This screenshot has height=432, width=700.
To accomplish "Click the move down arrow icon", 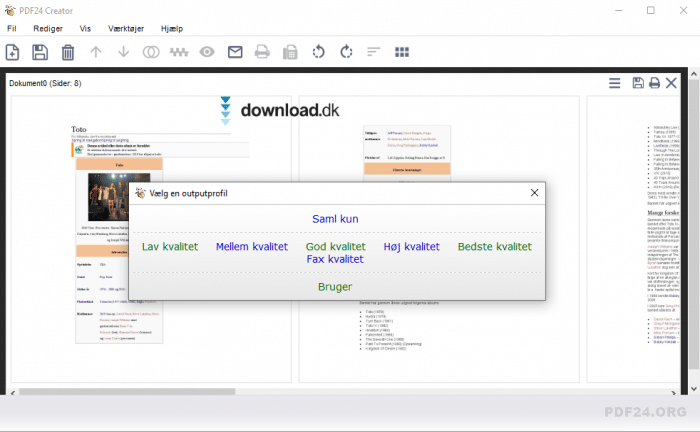I will point(124,52).
